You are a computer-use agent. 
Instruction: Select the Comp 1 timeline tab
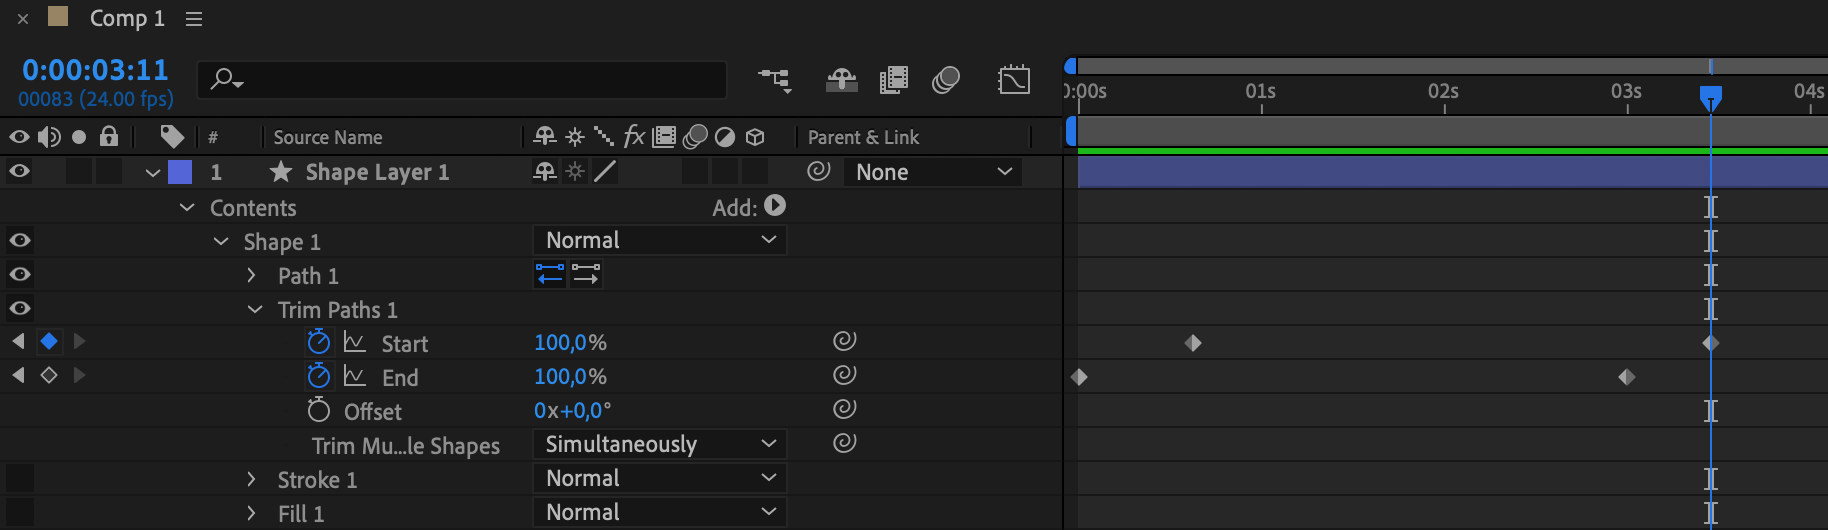[126, 19]
